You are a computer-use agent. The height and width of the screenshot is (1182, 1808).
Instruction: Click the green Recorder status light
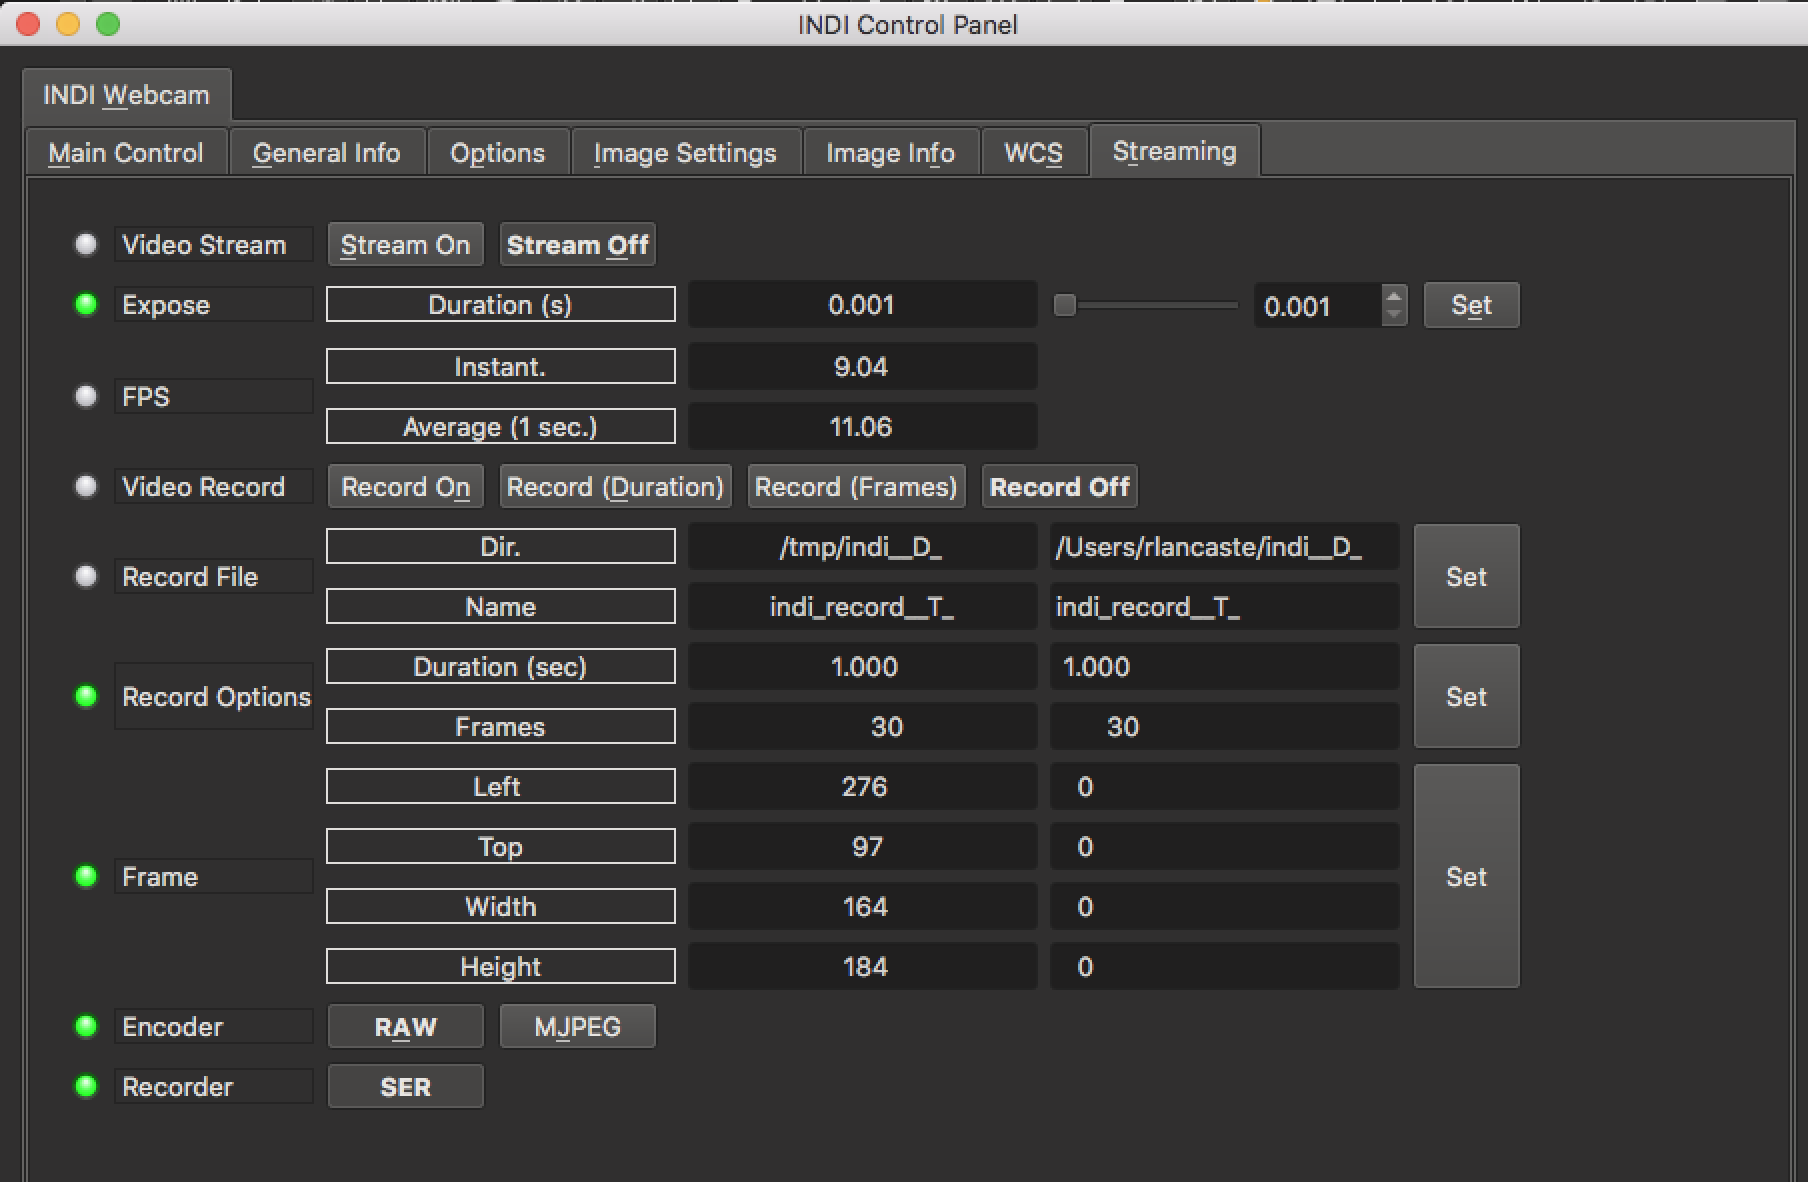tap(86, 1086)
